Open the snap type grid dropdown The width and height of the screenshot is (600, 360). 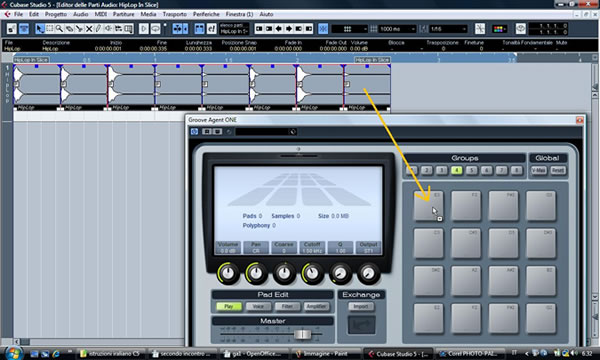click(x=349, y=29)
